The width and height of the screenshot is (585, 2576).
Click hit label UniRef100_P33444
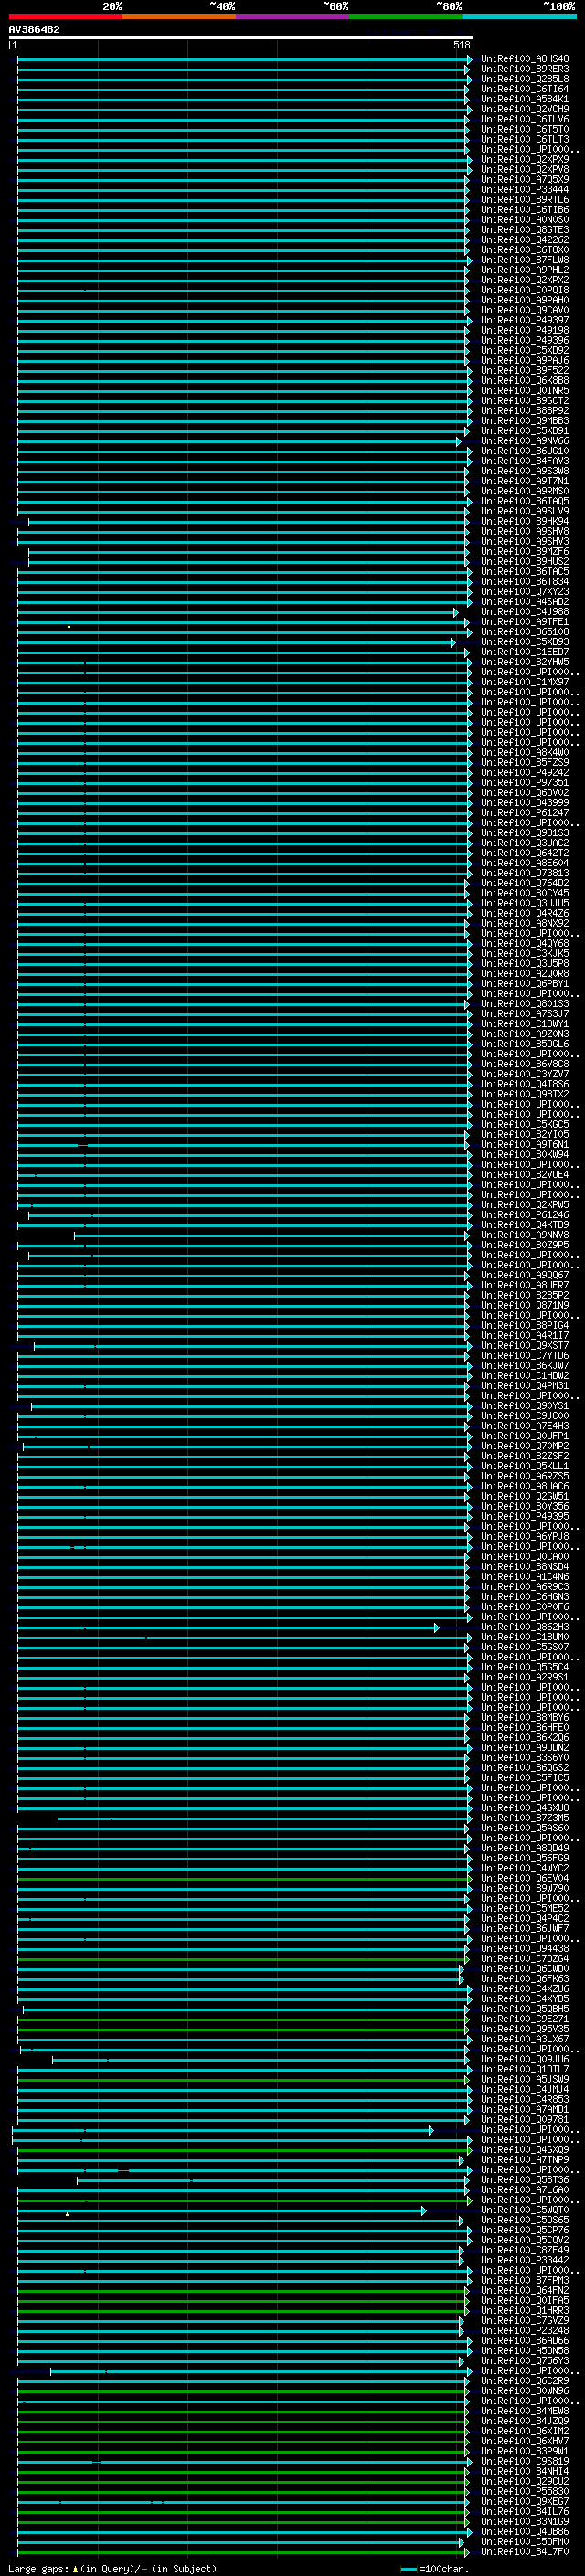click(524, 190)
